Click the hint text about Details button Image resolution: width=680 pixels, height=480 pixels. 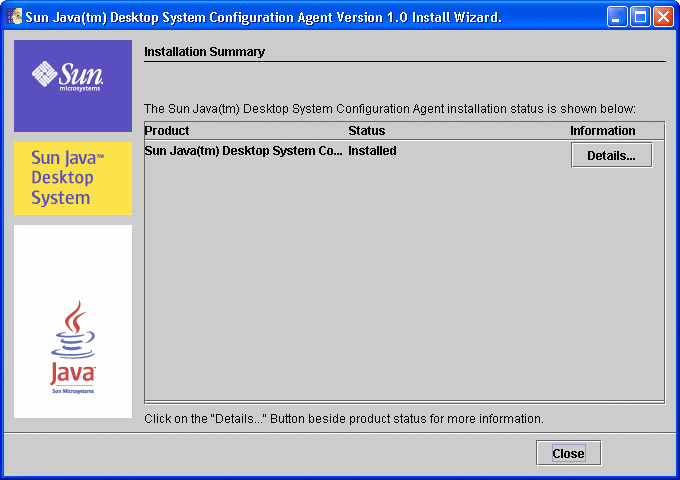point(343,419)
